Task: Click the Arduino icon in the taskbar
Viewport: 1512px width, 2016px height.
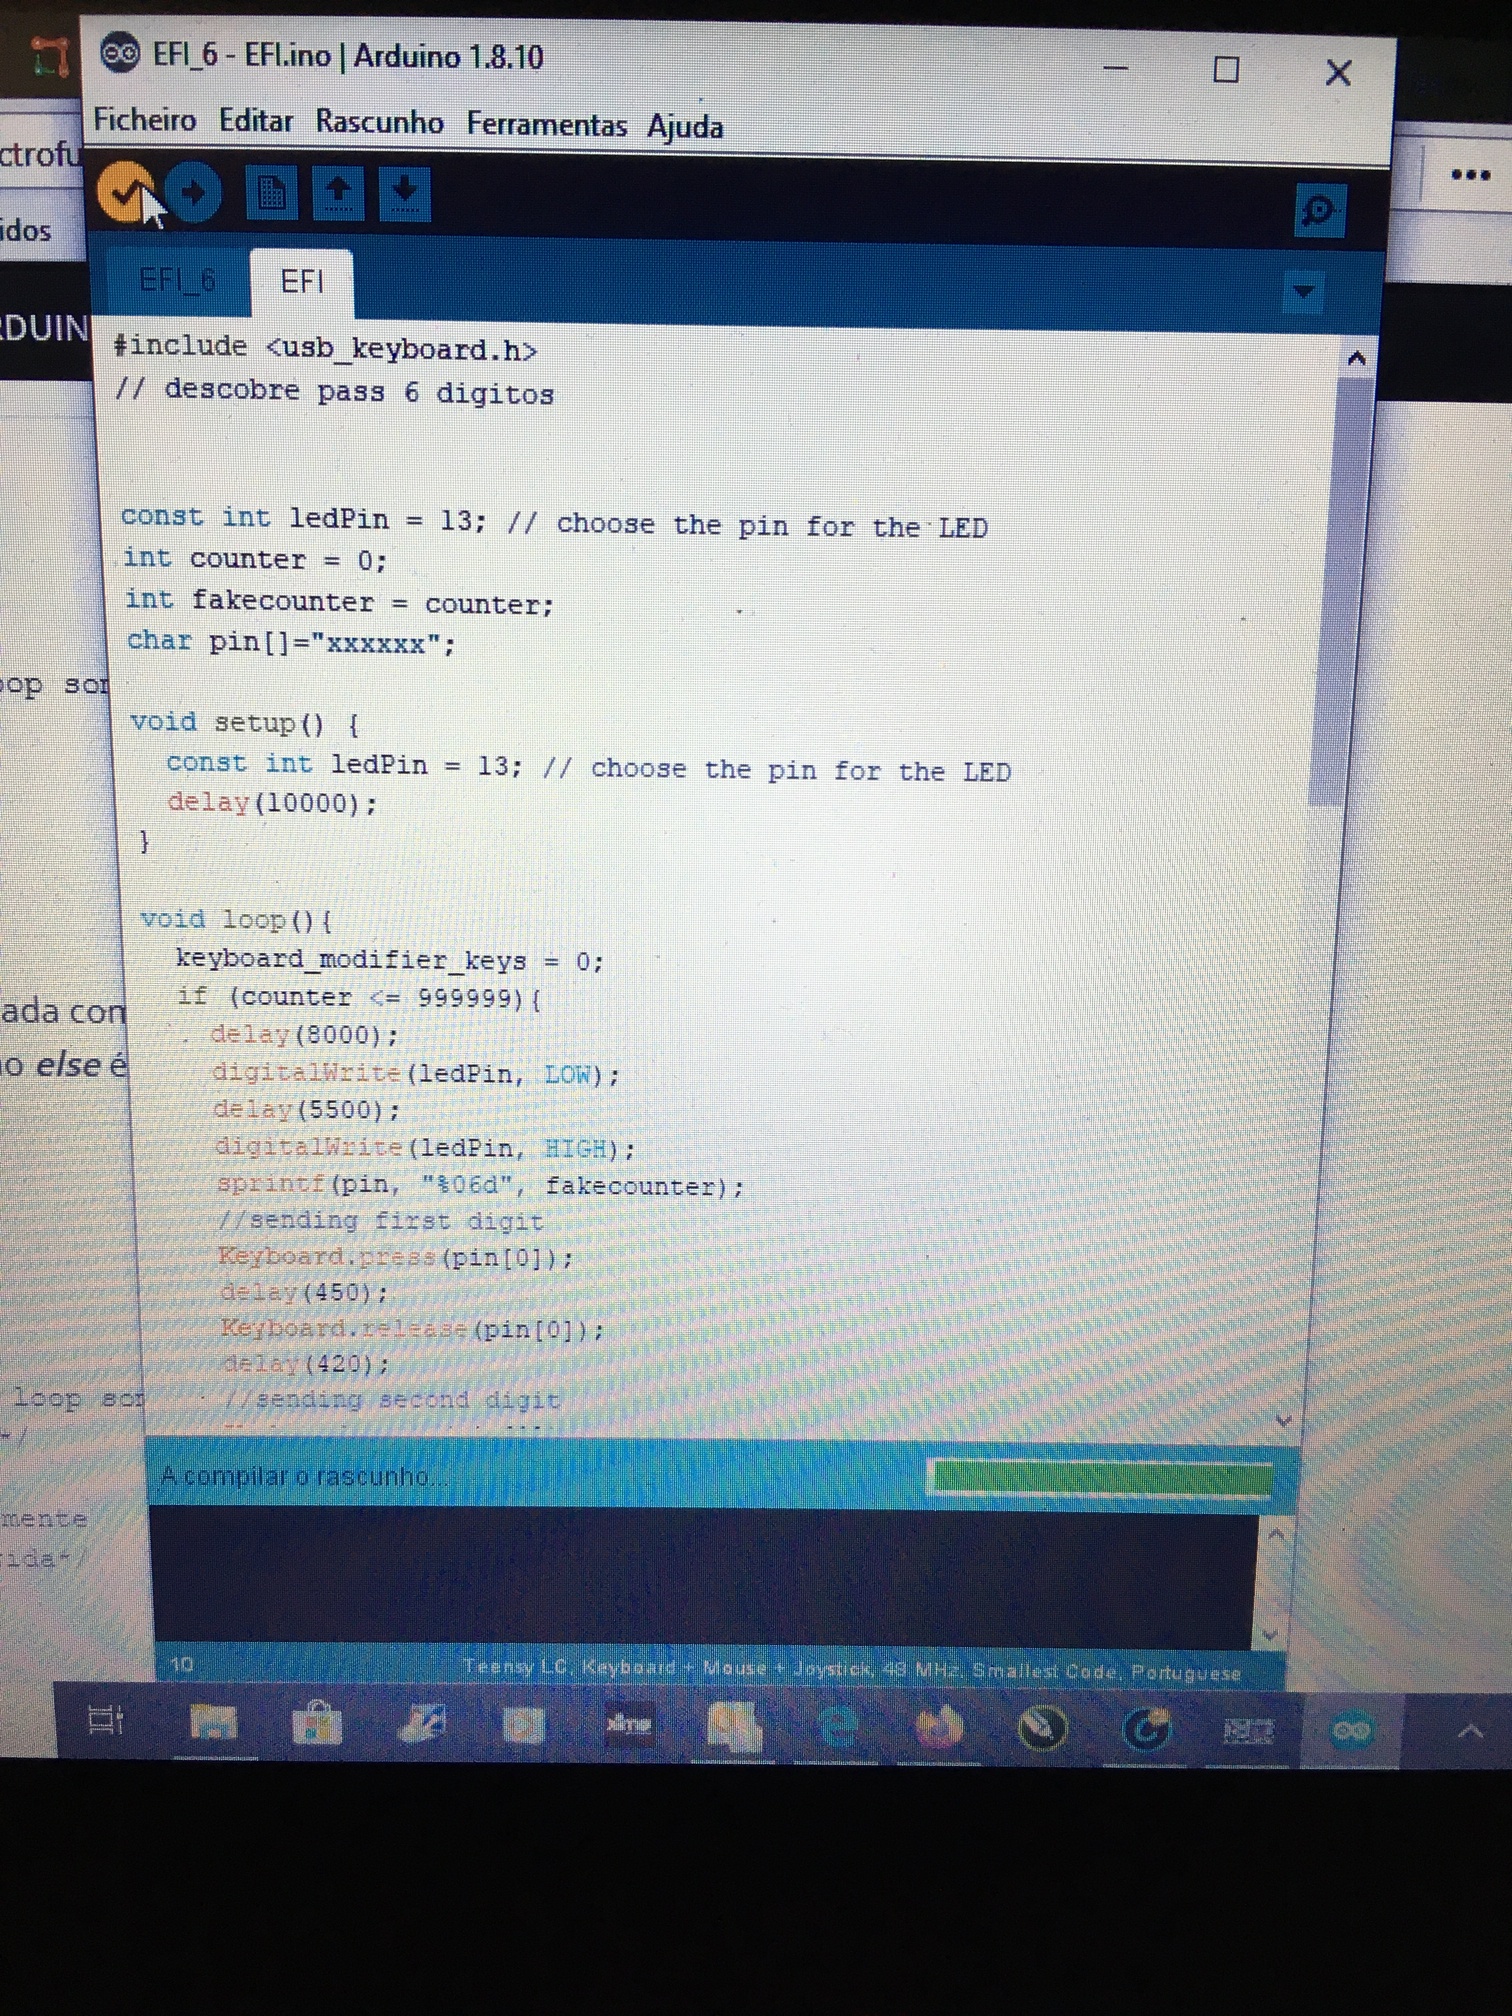Action: 1351,1730
